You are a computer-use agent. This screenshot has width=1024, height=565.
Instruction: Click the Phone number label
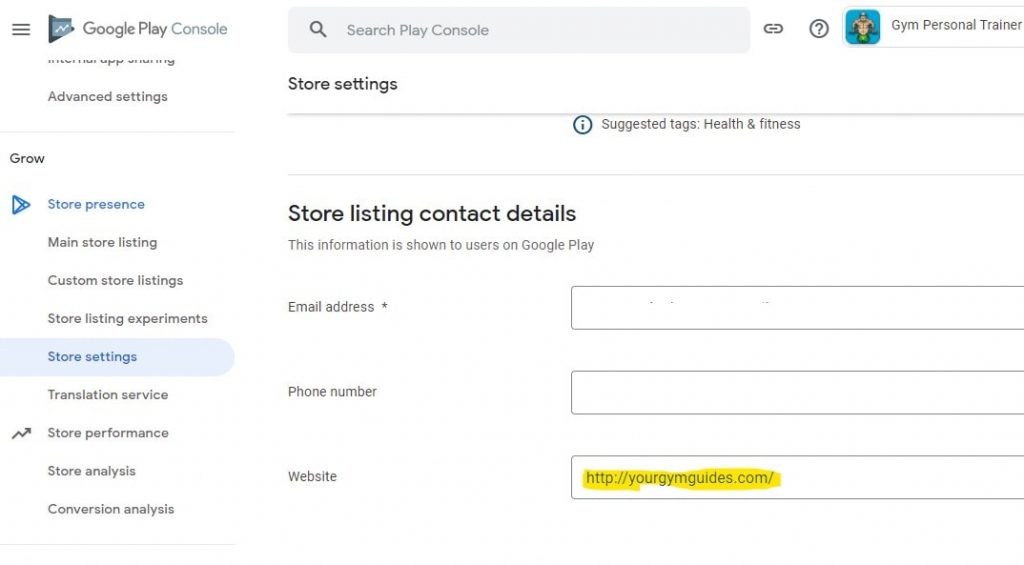coord(332,392)
